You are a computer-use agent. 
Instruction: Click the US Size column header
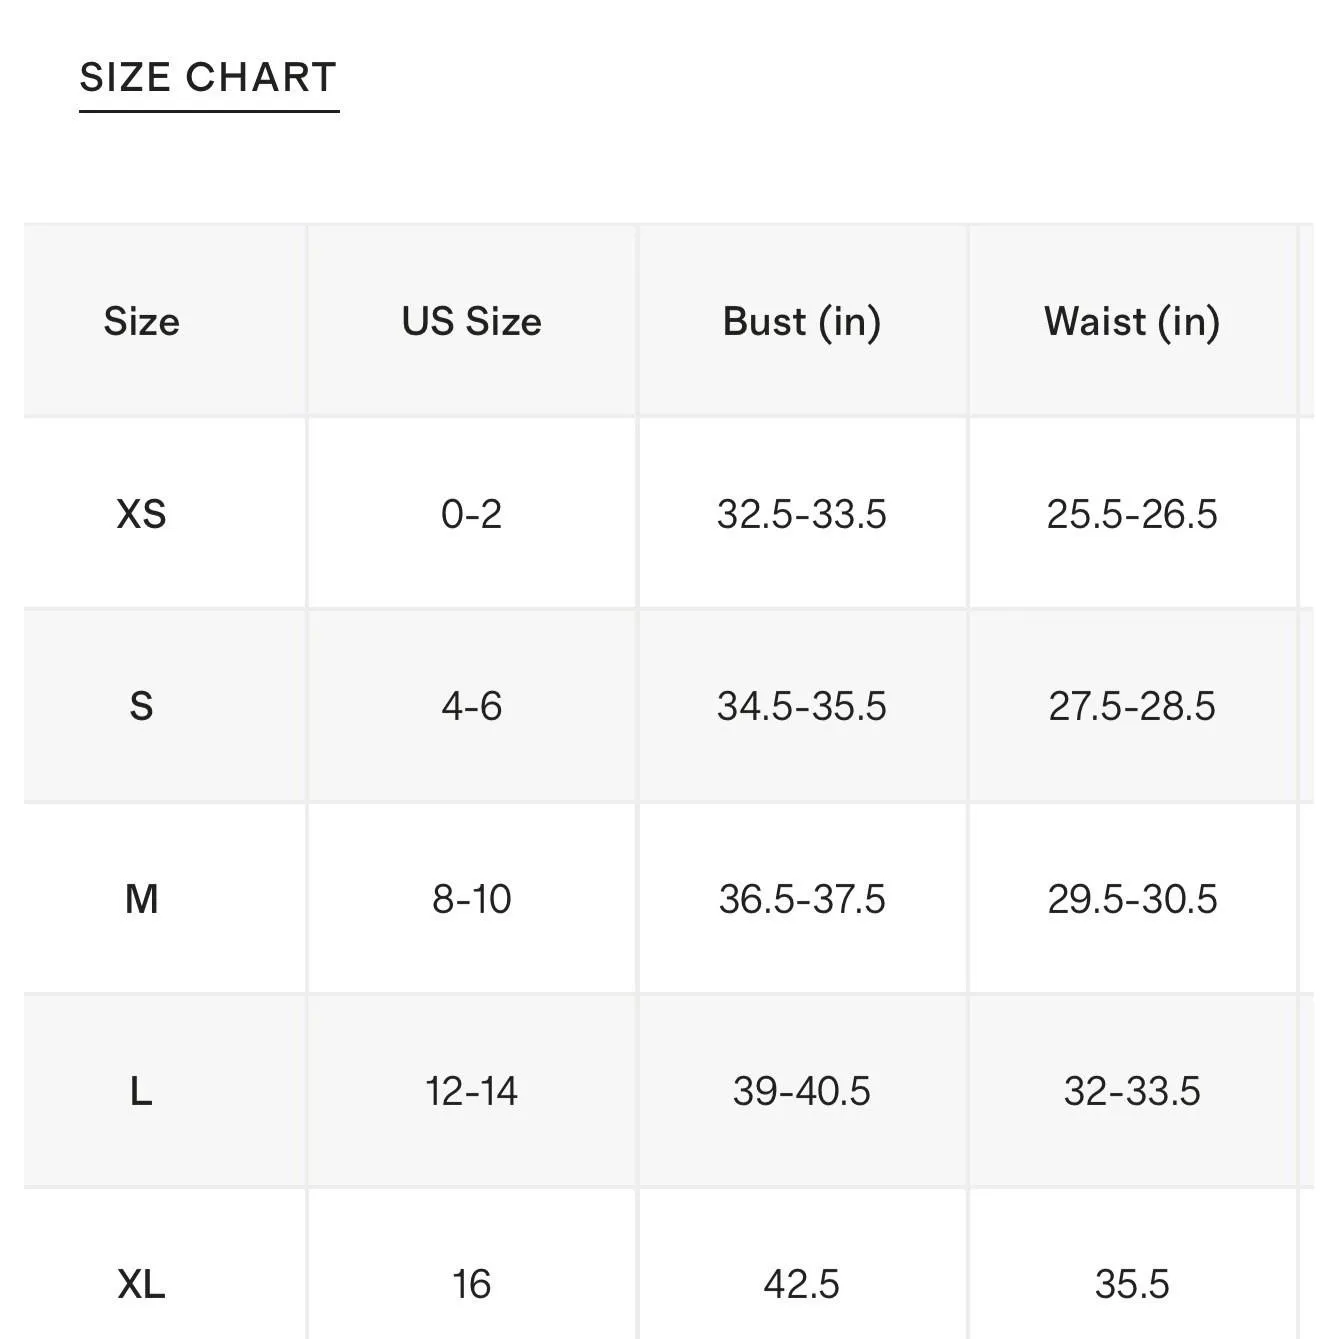472,321
